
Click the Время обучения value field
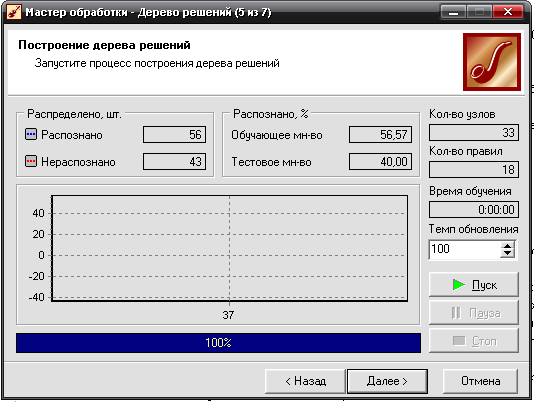click(474, 209)
